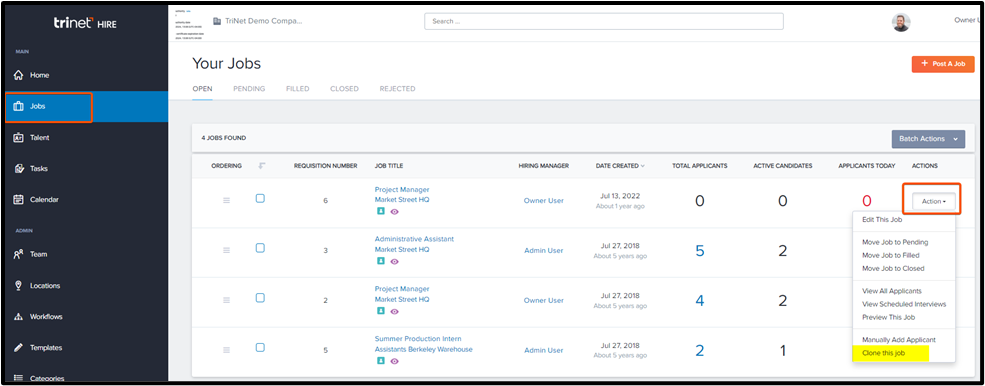
Task: Check the box for requisition 2
Action: point(260,298)
